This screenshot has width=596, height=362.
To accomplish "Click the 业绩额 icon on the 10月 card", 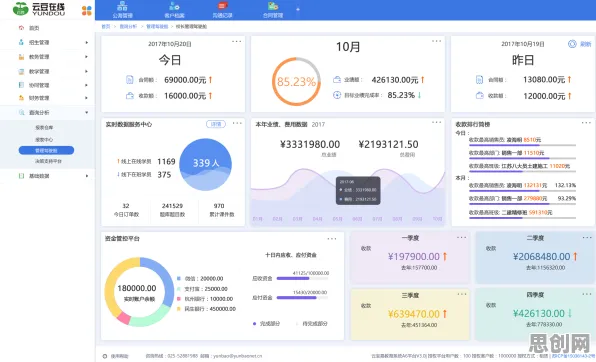I will 337,79.
